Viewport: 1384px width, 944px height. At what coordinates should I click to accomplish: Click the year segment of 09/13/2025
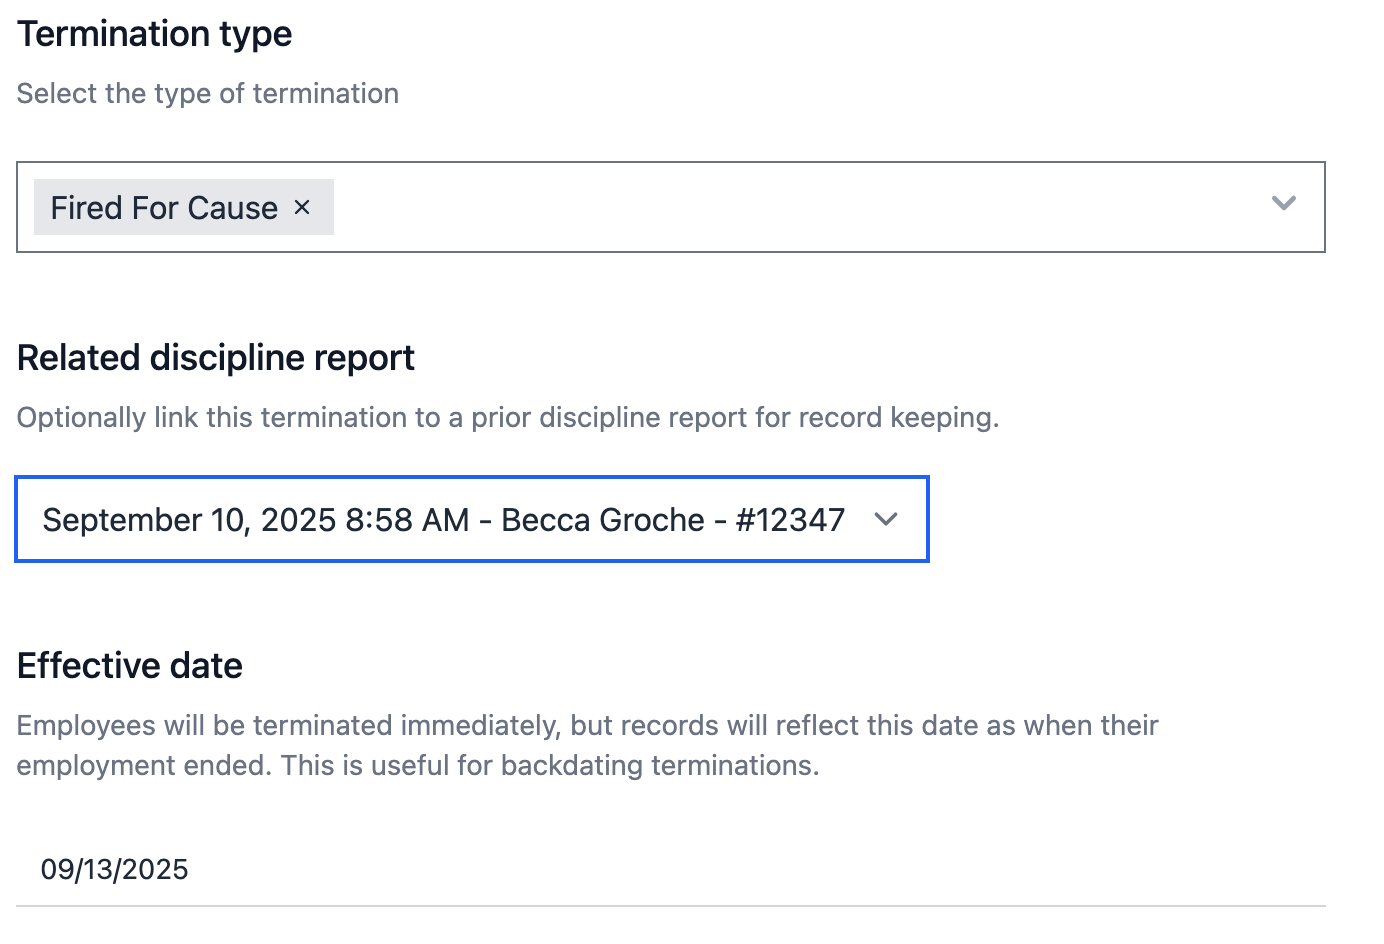pyautogui.click(x=155, y=870)
